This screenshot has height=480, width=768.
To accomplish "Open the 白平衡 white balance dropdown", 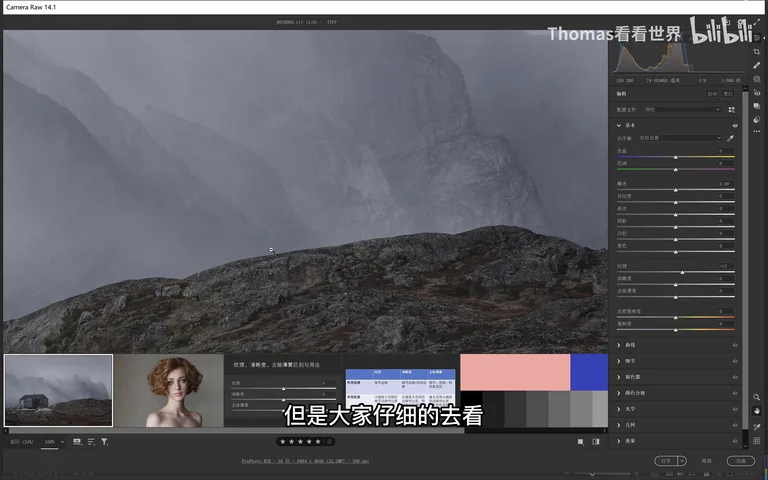I will click(679, 138).
